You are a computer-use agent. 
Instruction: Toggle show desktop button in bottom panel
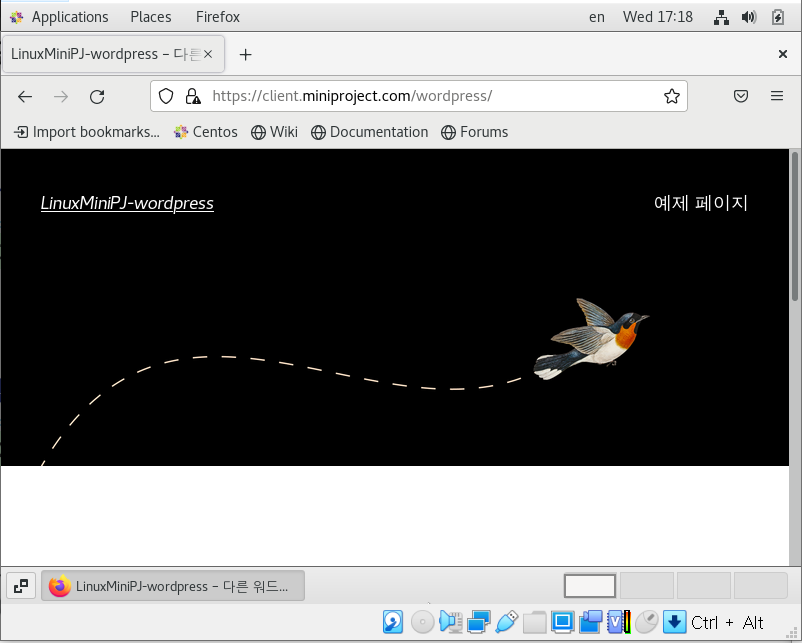(21, 586)
